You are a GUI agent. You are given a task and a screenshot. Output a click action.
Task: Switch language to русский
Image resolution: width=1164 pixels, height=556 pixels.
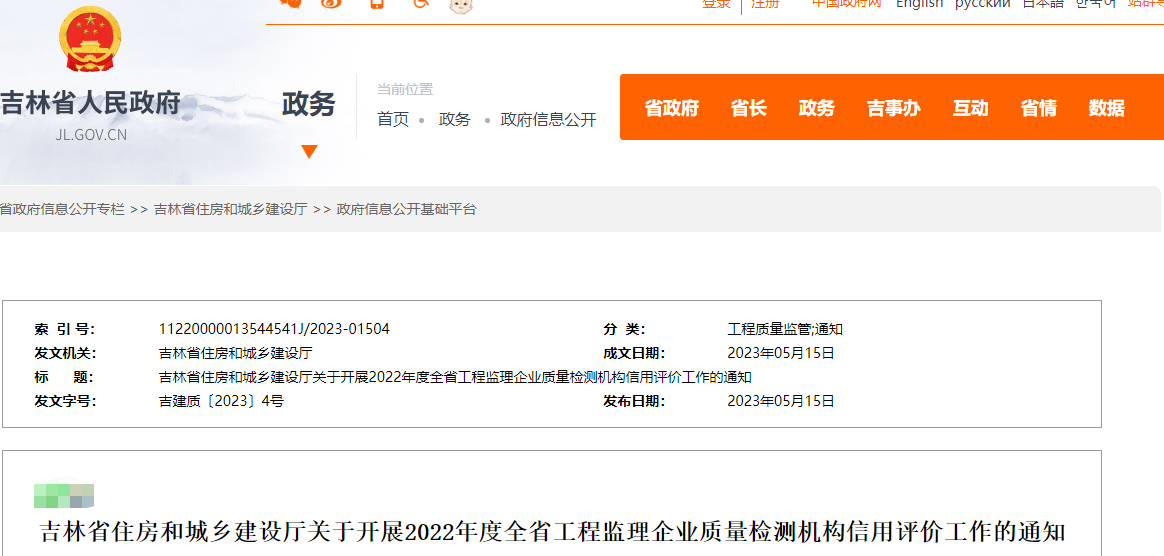pos(982,4)
